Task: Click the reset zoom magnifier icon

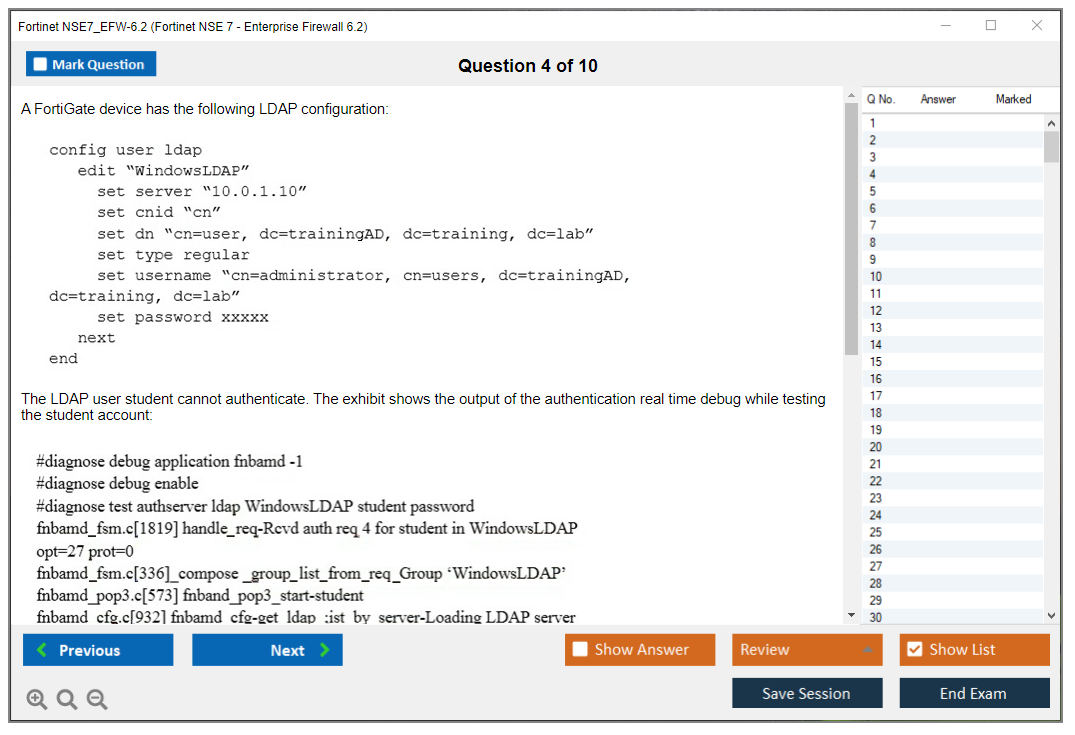Action: tap(67, 700)
